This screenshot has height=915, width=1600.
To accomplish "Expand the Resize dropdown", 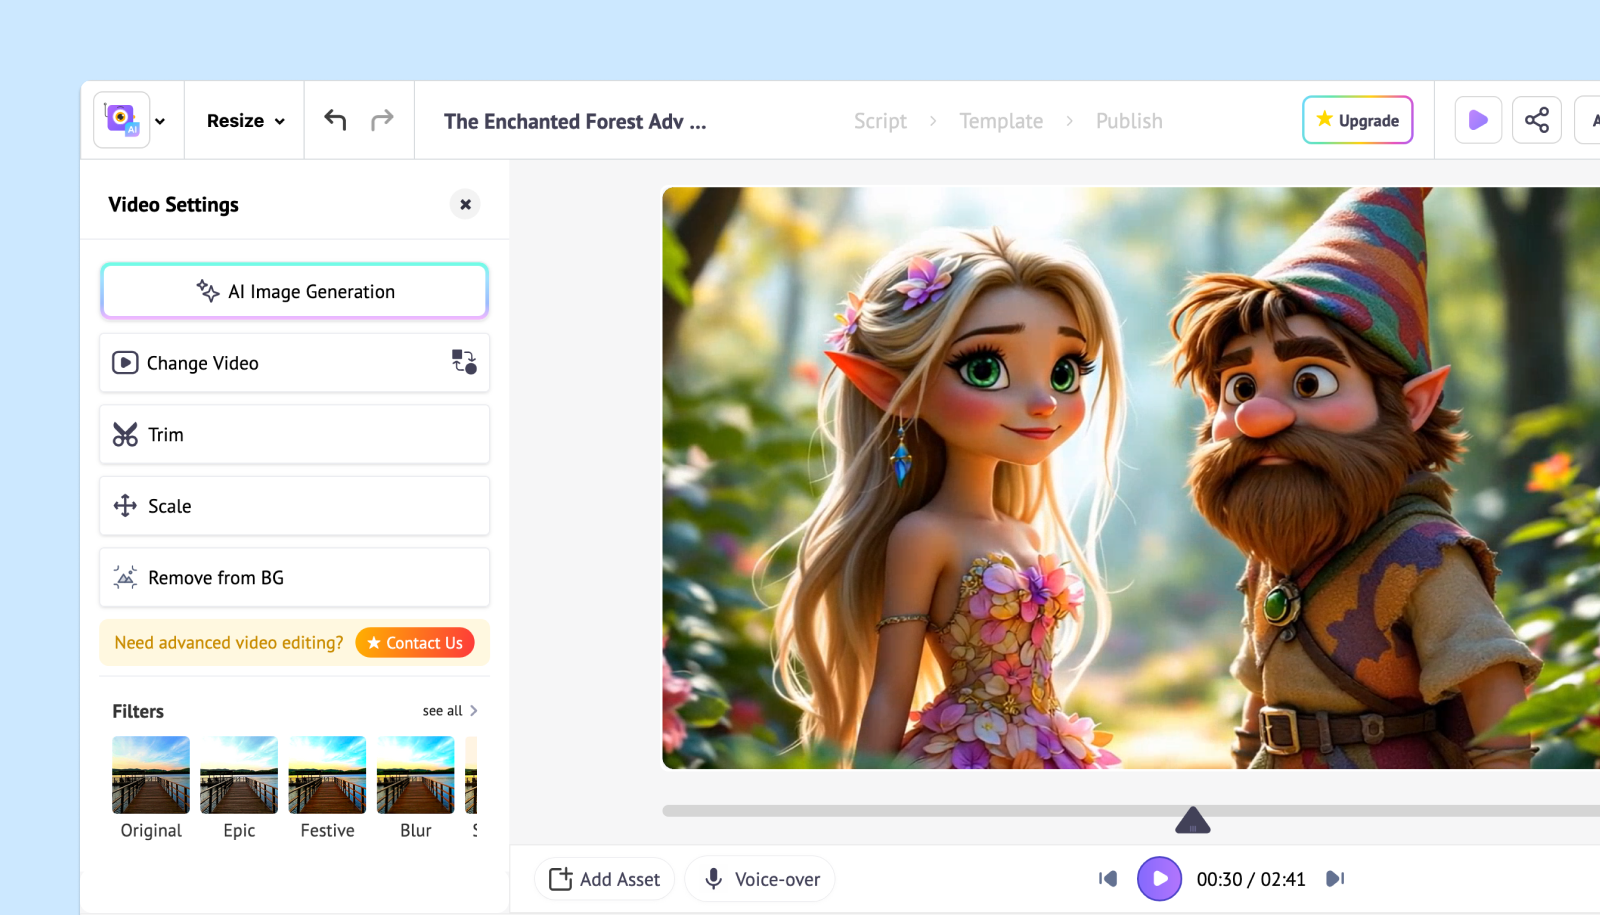I will tap(246, 120).
